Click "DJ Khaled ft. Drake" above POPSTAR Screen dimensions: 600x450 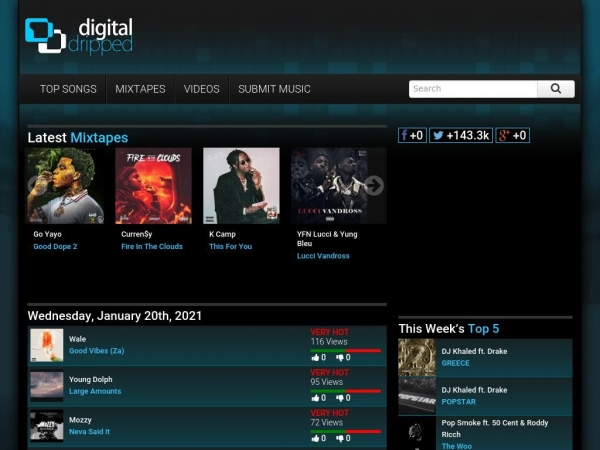474,390
